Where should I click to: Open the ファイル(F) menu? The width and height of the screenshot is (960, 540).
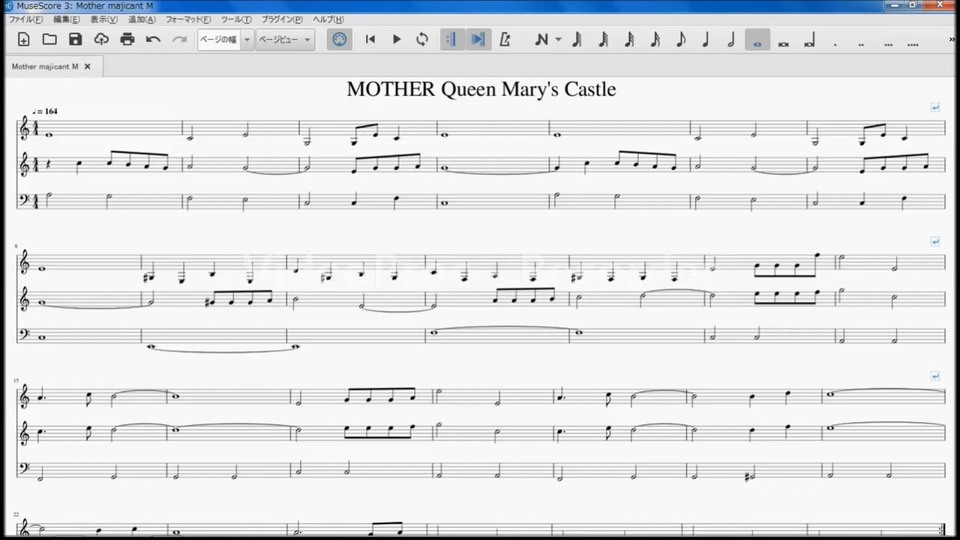25,20
